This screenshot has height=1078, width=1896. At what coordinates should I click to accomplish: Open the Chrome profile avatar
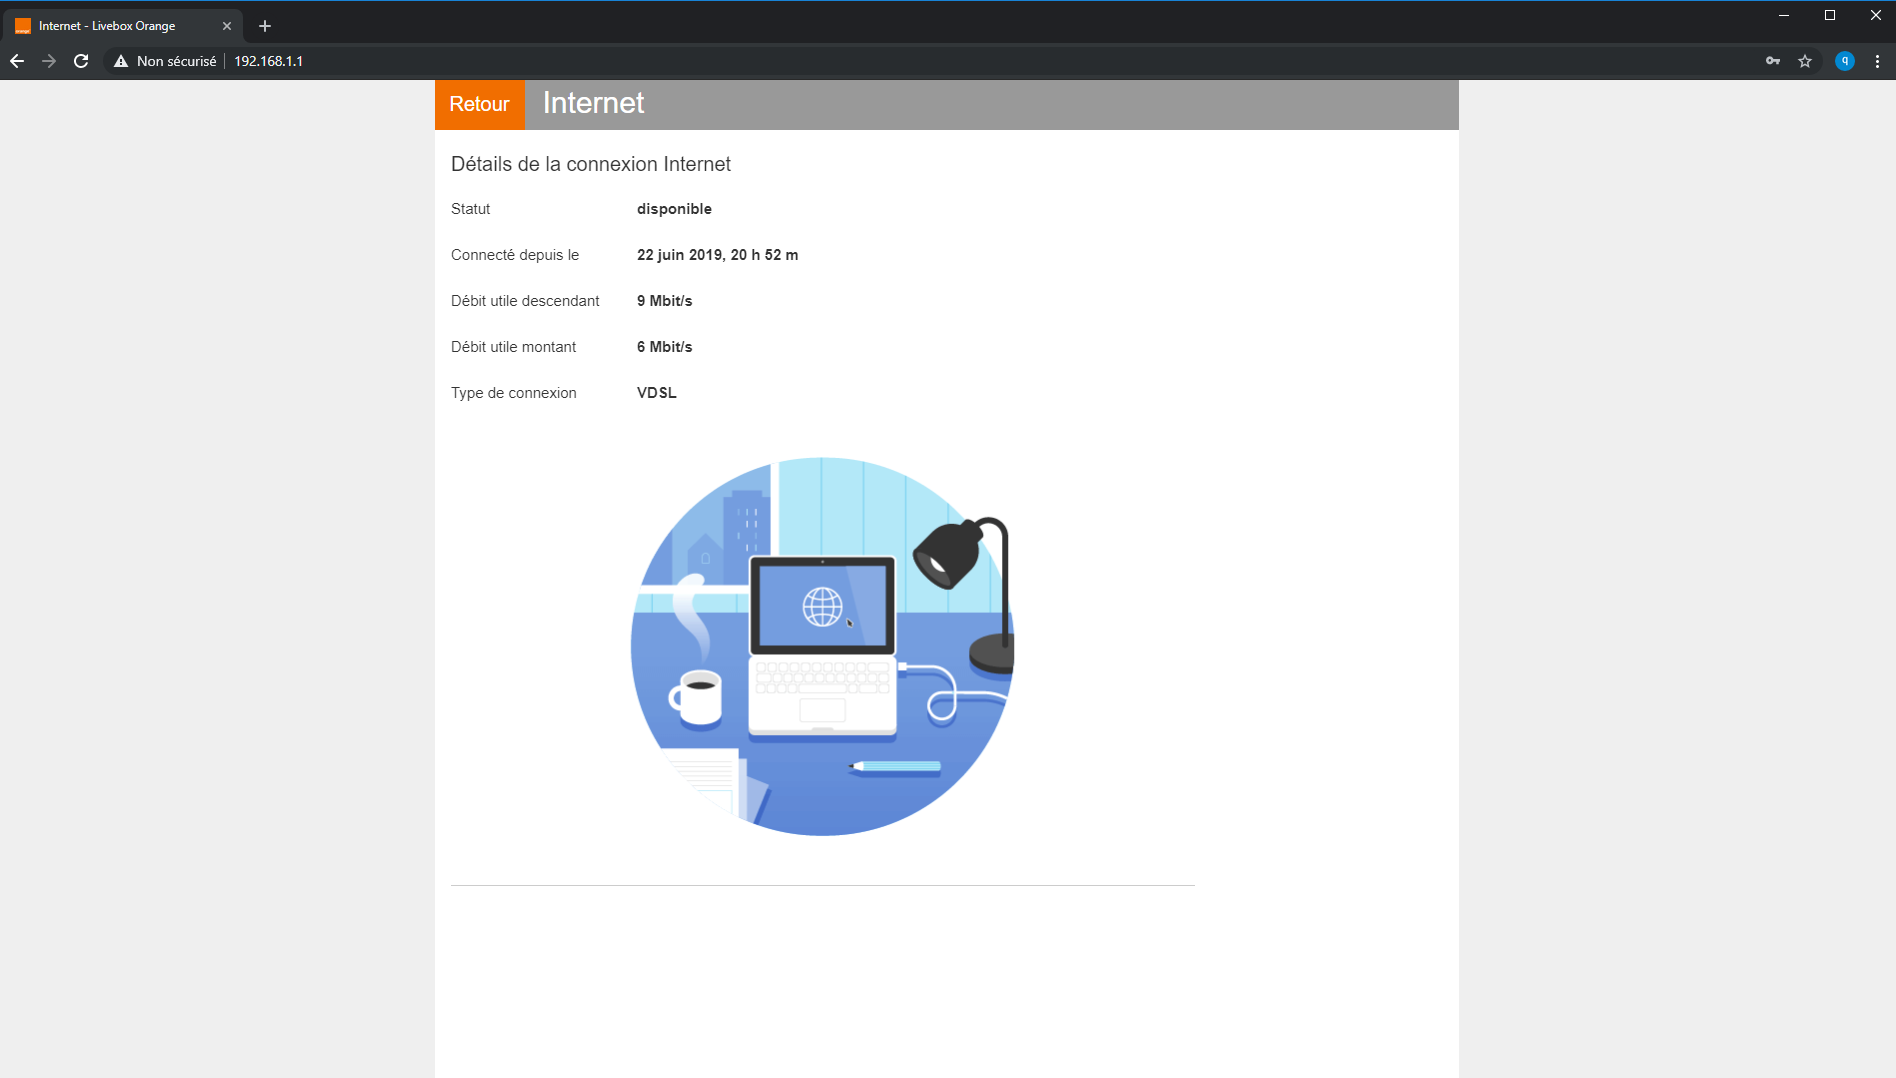click(1845, 61)
